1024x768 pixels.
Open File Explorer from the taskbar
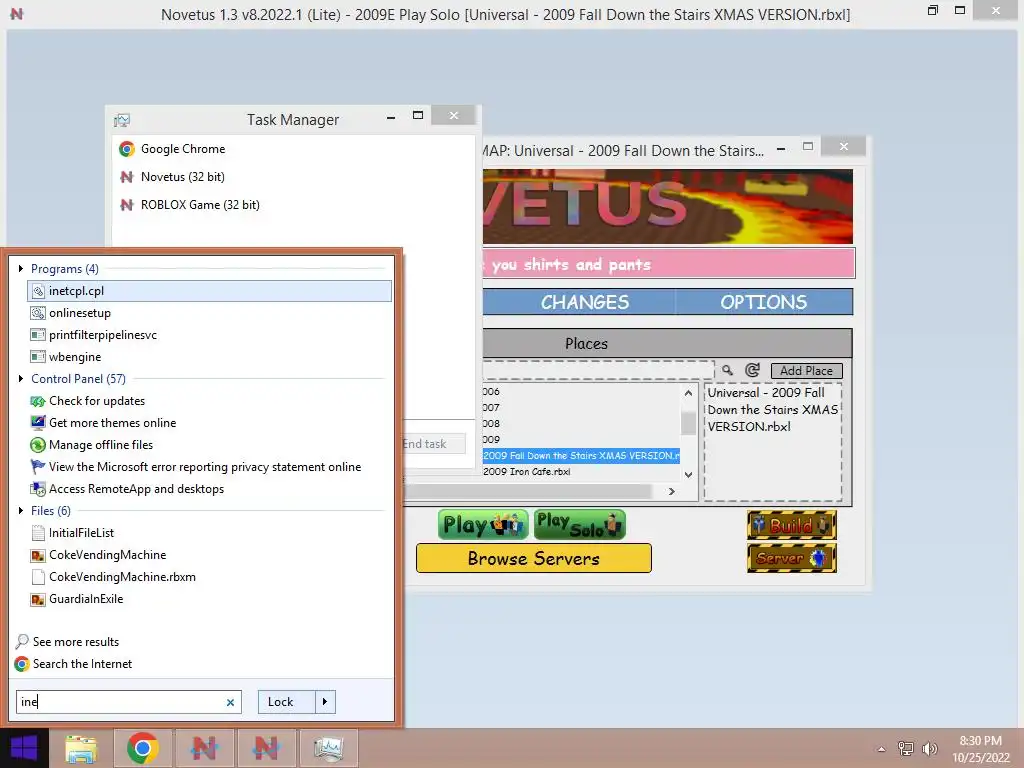coord(81,748)
